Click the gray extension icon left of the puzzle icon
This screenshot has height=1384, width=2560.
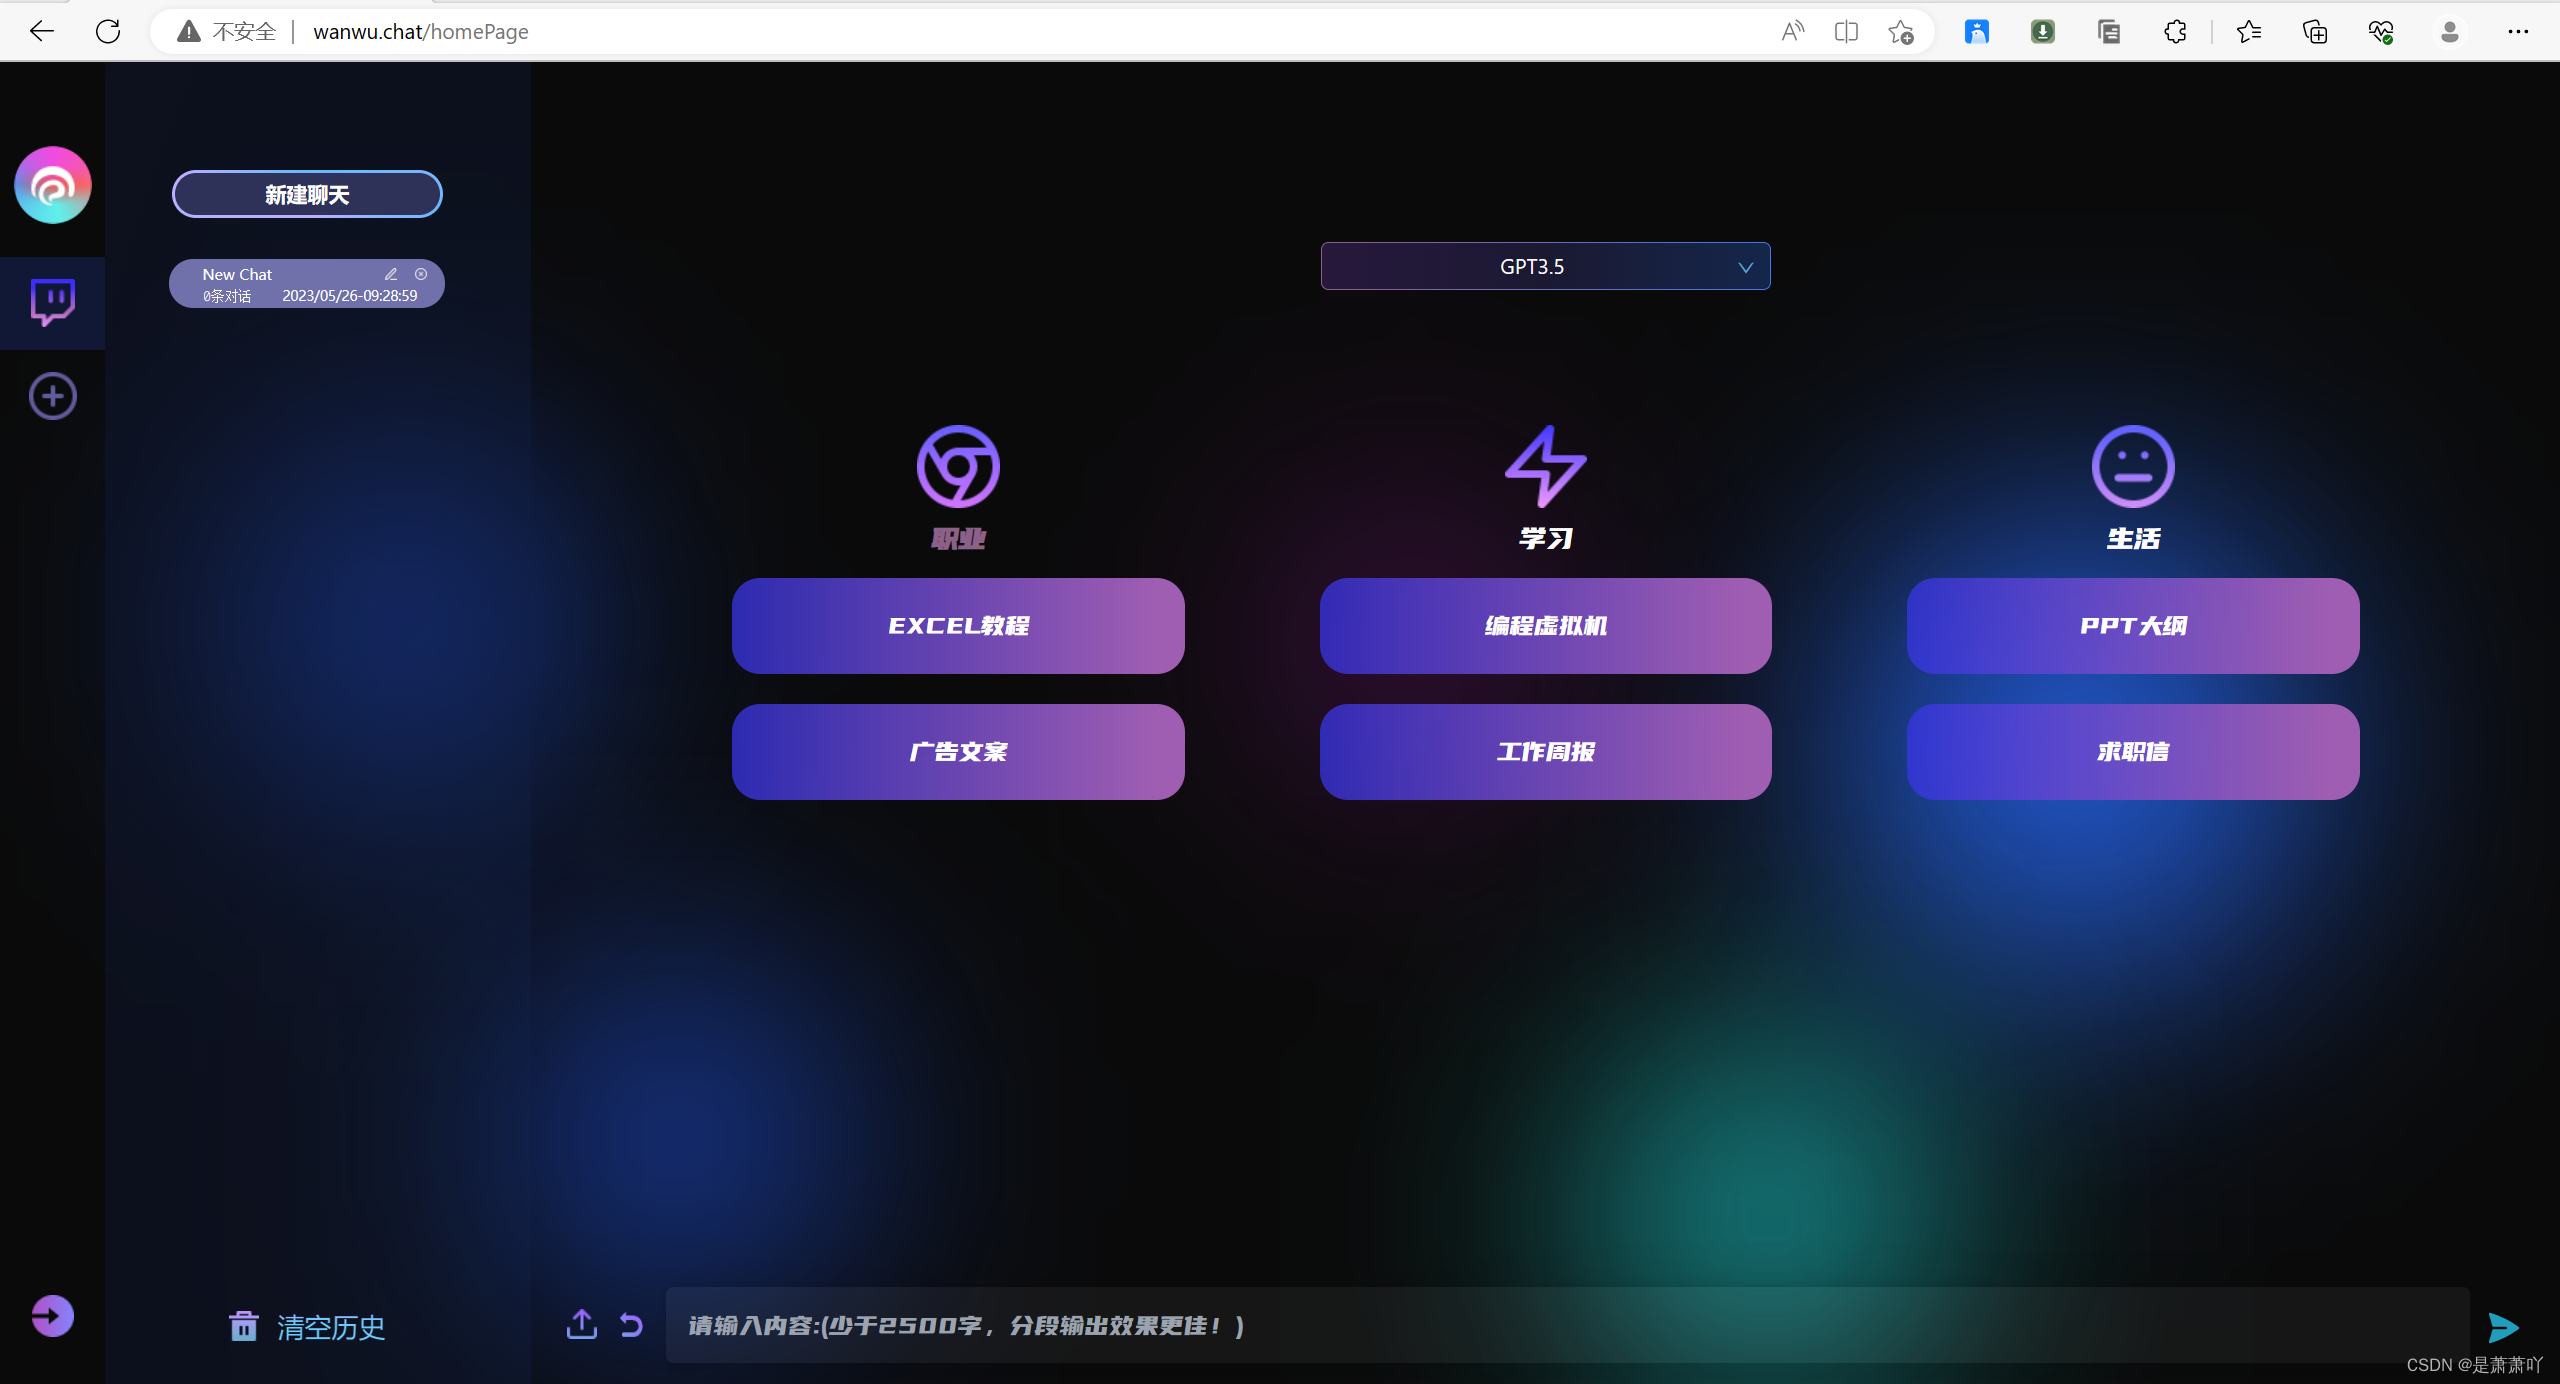pos(2109,32)
